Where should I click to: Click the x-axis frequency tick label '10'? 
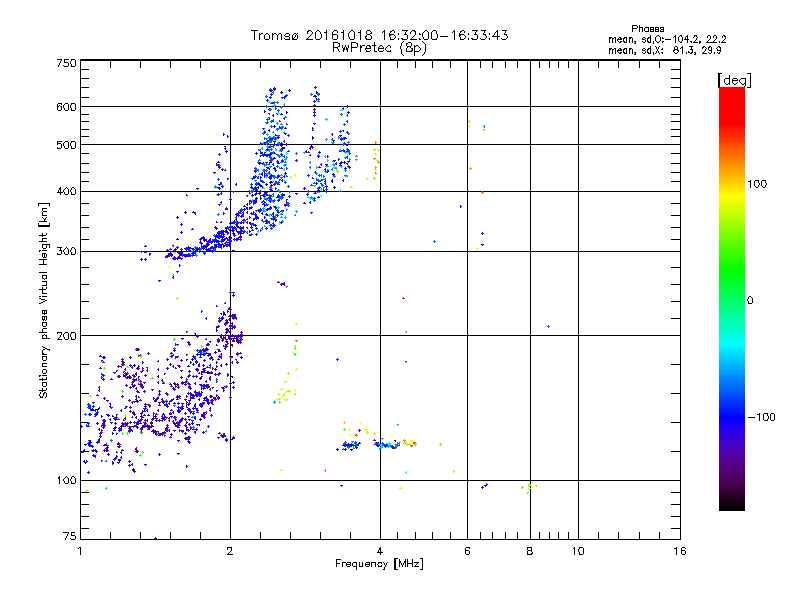pyautogui.click(x=578, y=551)
